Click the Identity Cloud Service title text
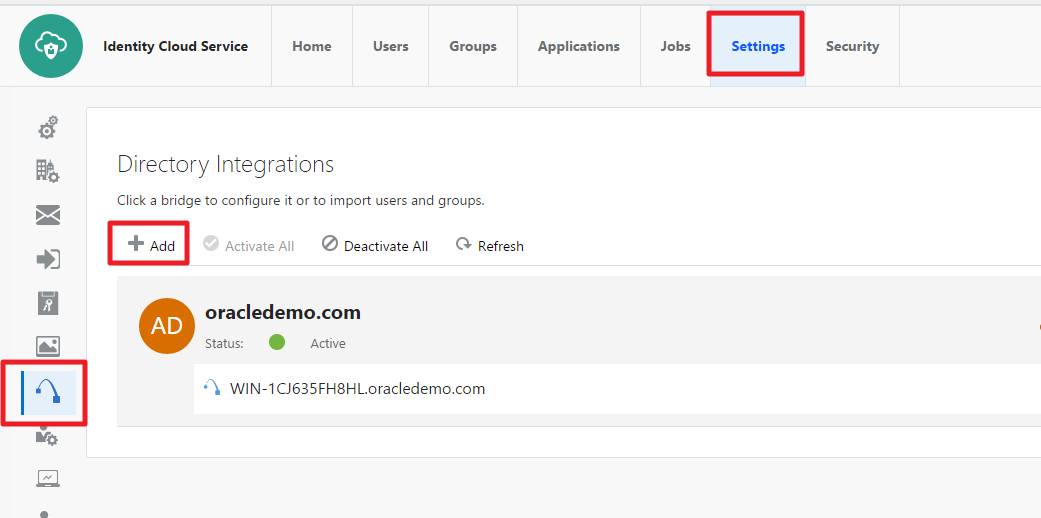 176,46
